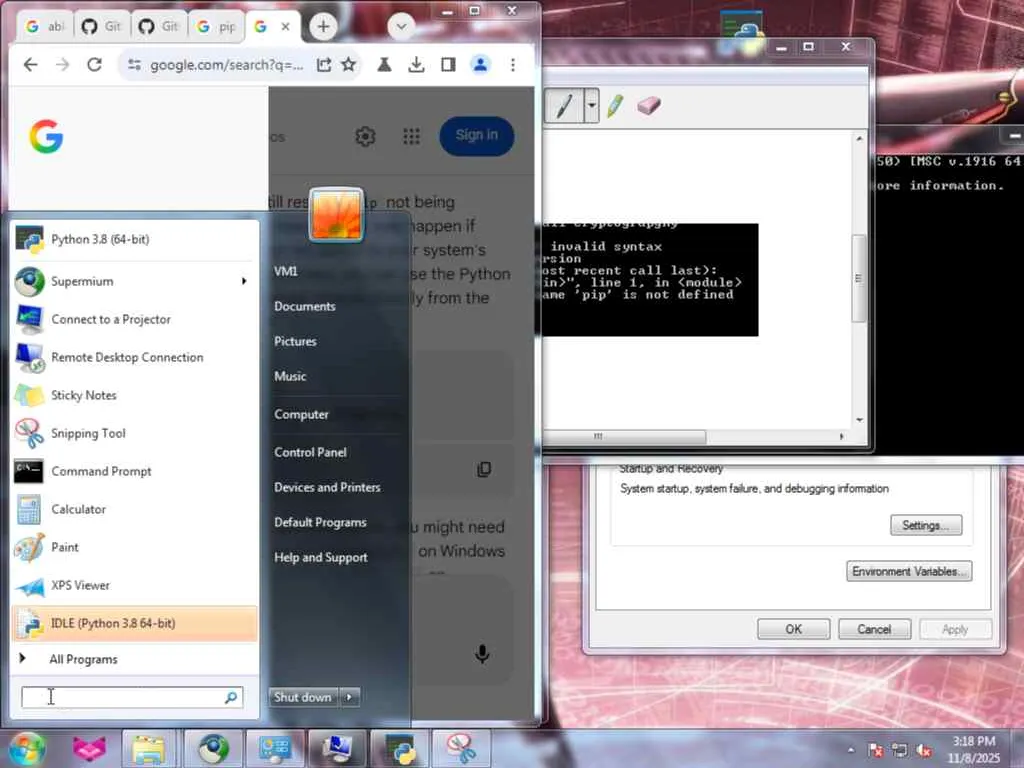Toggle browser side panel

(x=448, y=65)
